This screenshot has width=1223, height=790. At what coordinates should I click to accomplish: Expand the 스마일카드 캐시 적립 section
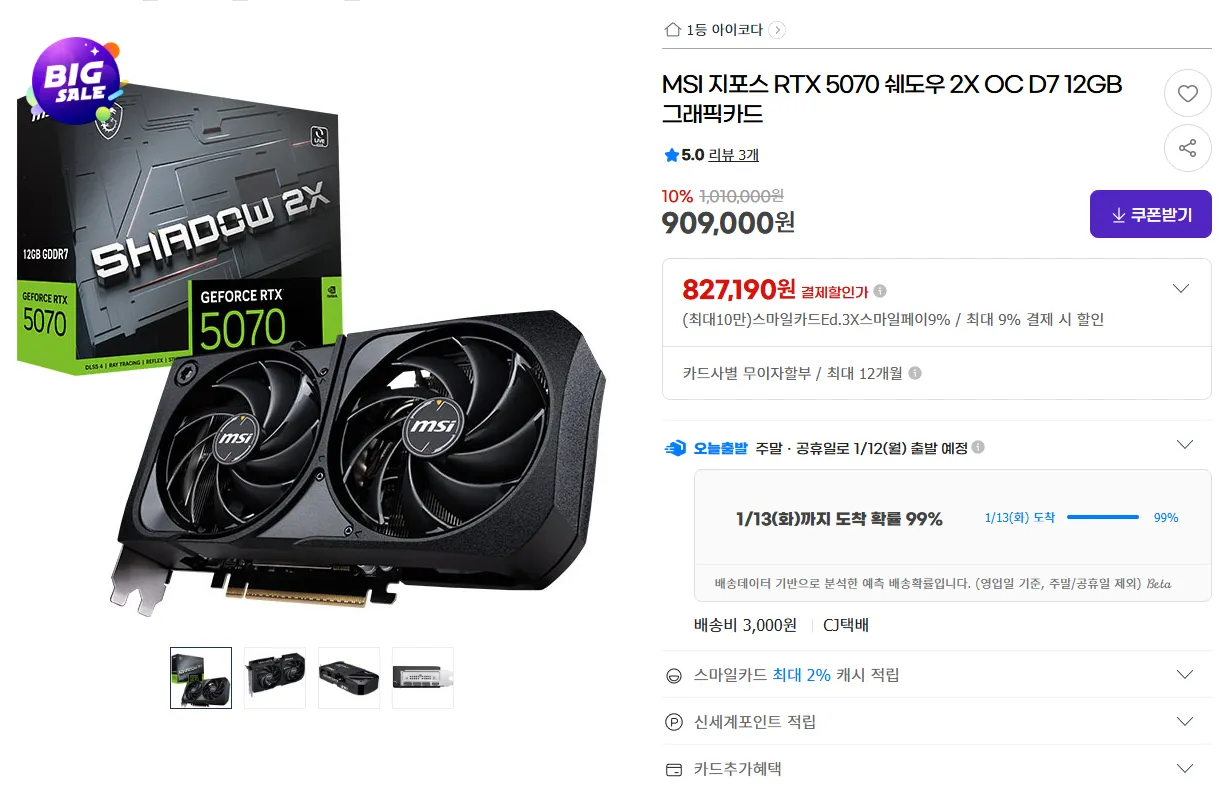pos(1185,675)
